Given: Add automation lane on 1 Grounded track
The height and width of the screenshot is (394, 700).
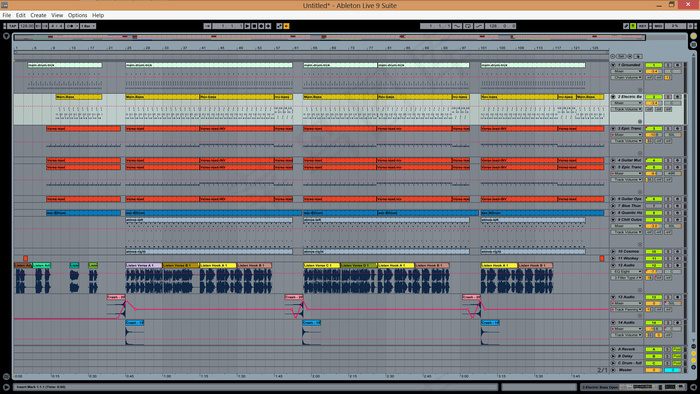Looking at the screenshot, I should tap(640, 90).
